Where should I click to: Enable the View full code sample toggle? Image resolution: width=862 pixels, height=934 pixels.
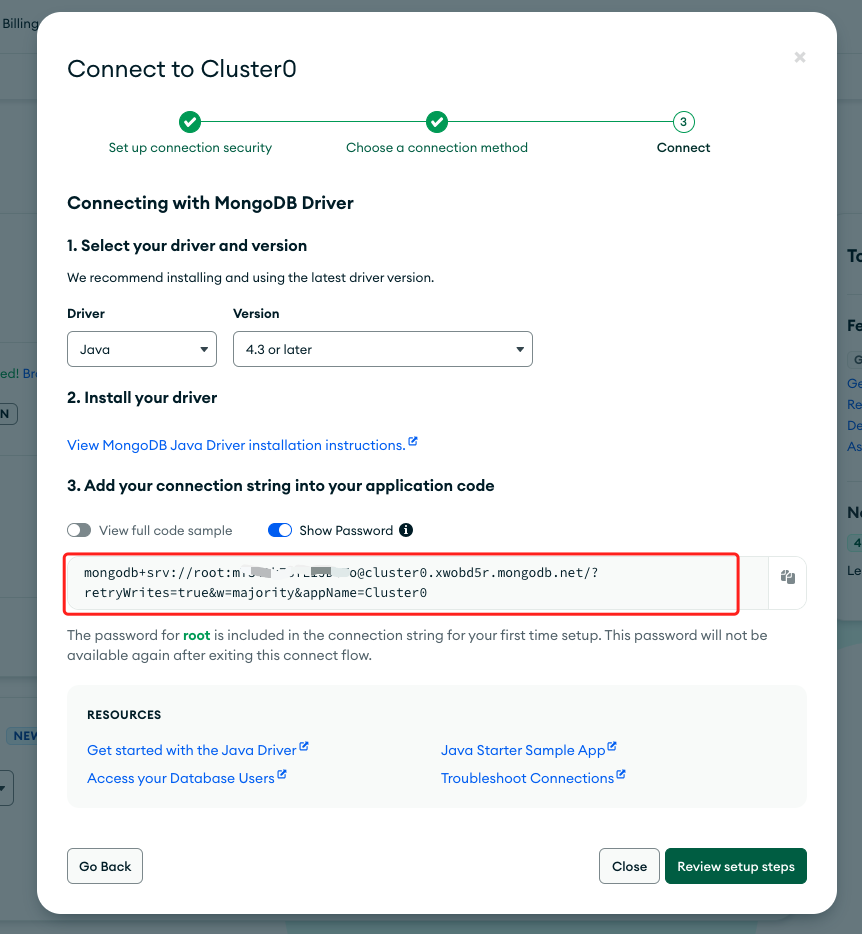[x=79, y=530]
